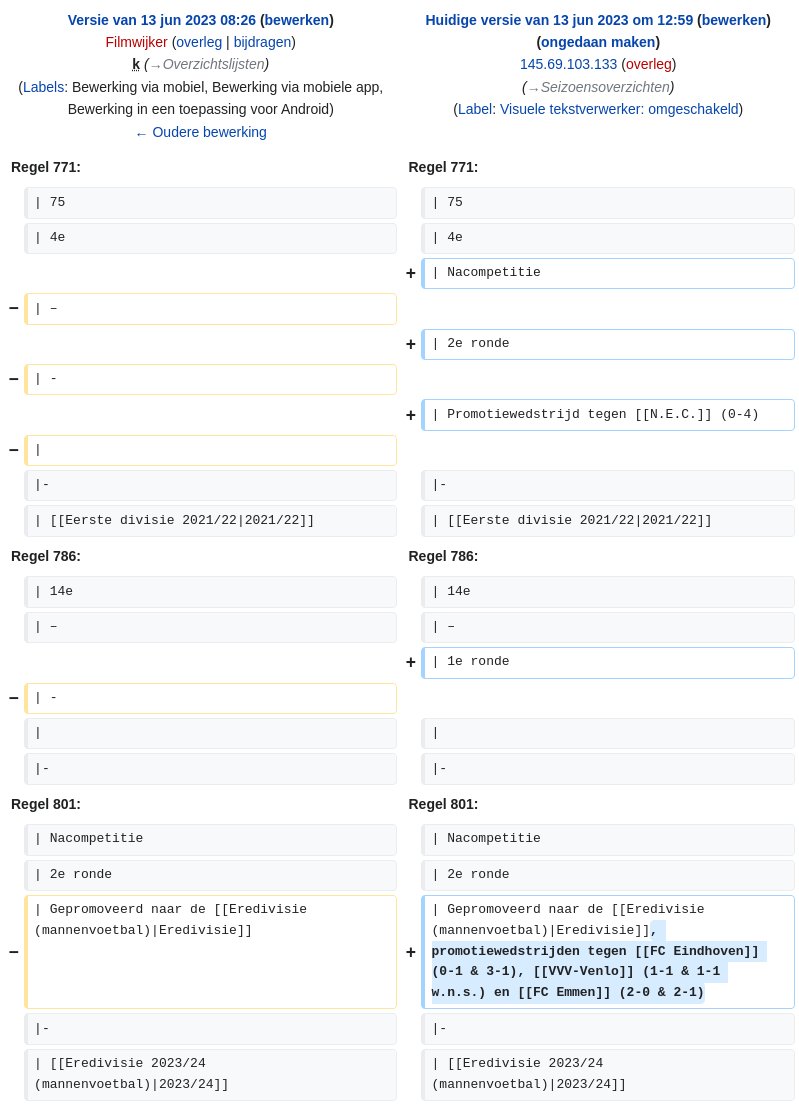Select the added line '| Nacompetitie' under Regel 771
The width and height of the screenshot is (799, 1105).
tap(608, 273)
